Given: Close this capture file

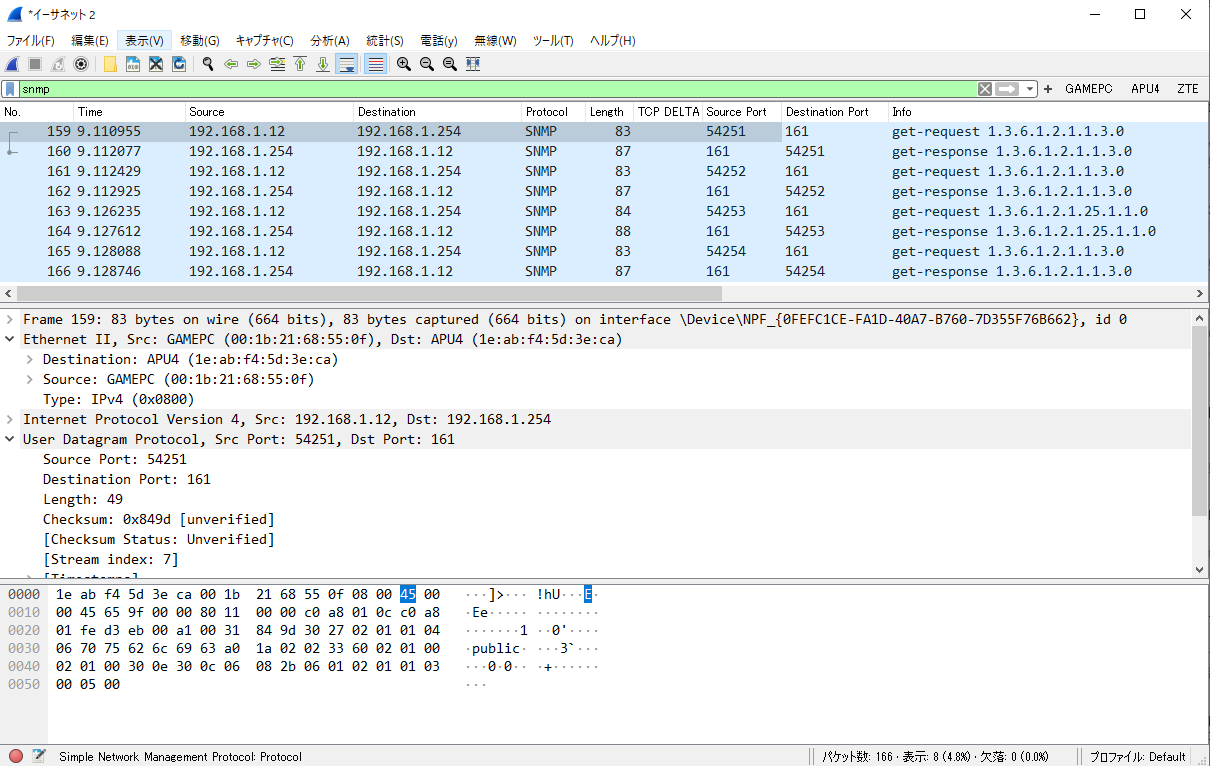Looking at the screenshot, I should pos(156,64).
